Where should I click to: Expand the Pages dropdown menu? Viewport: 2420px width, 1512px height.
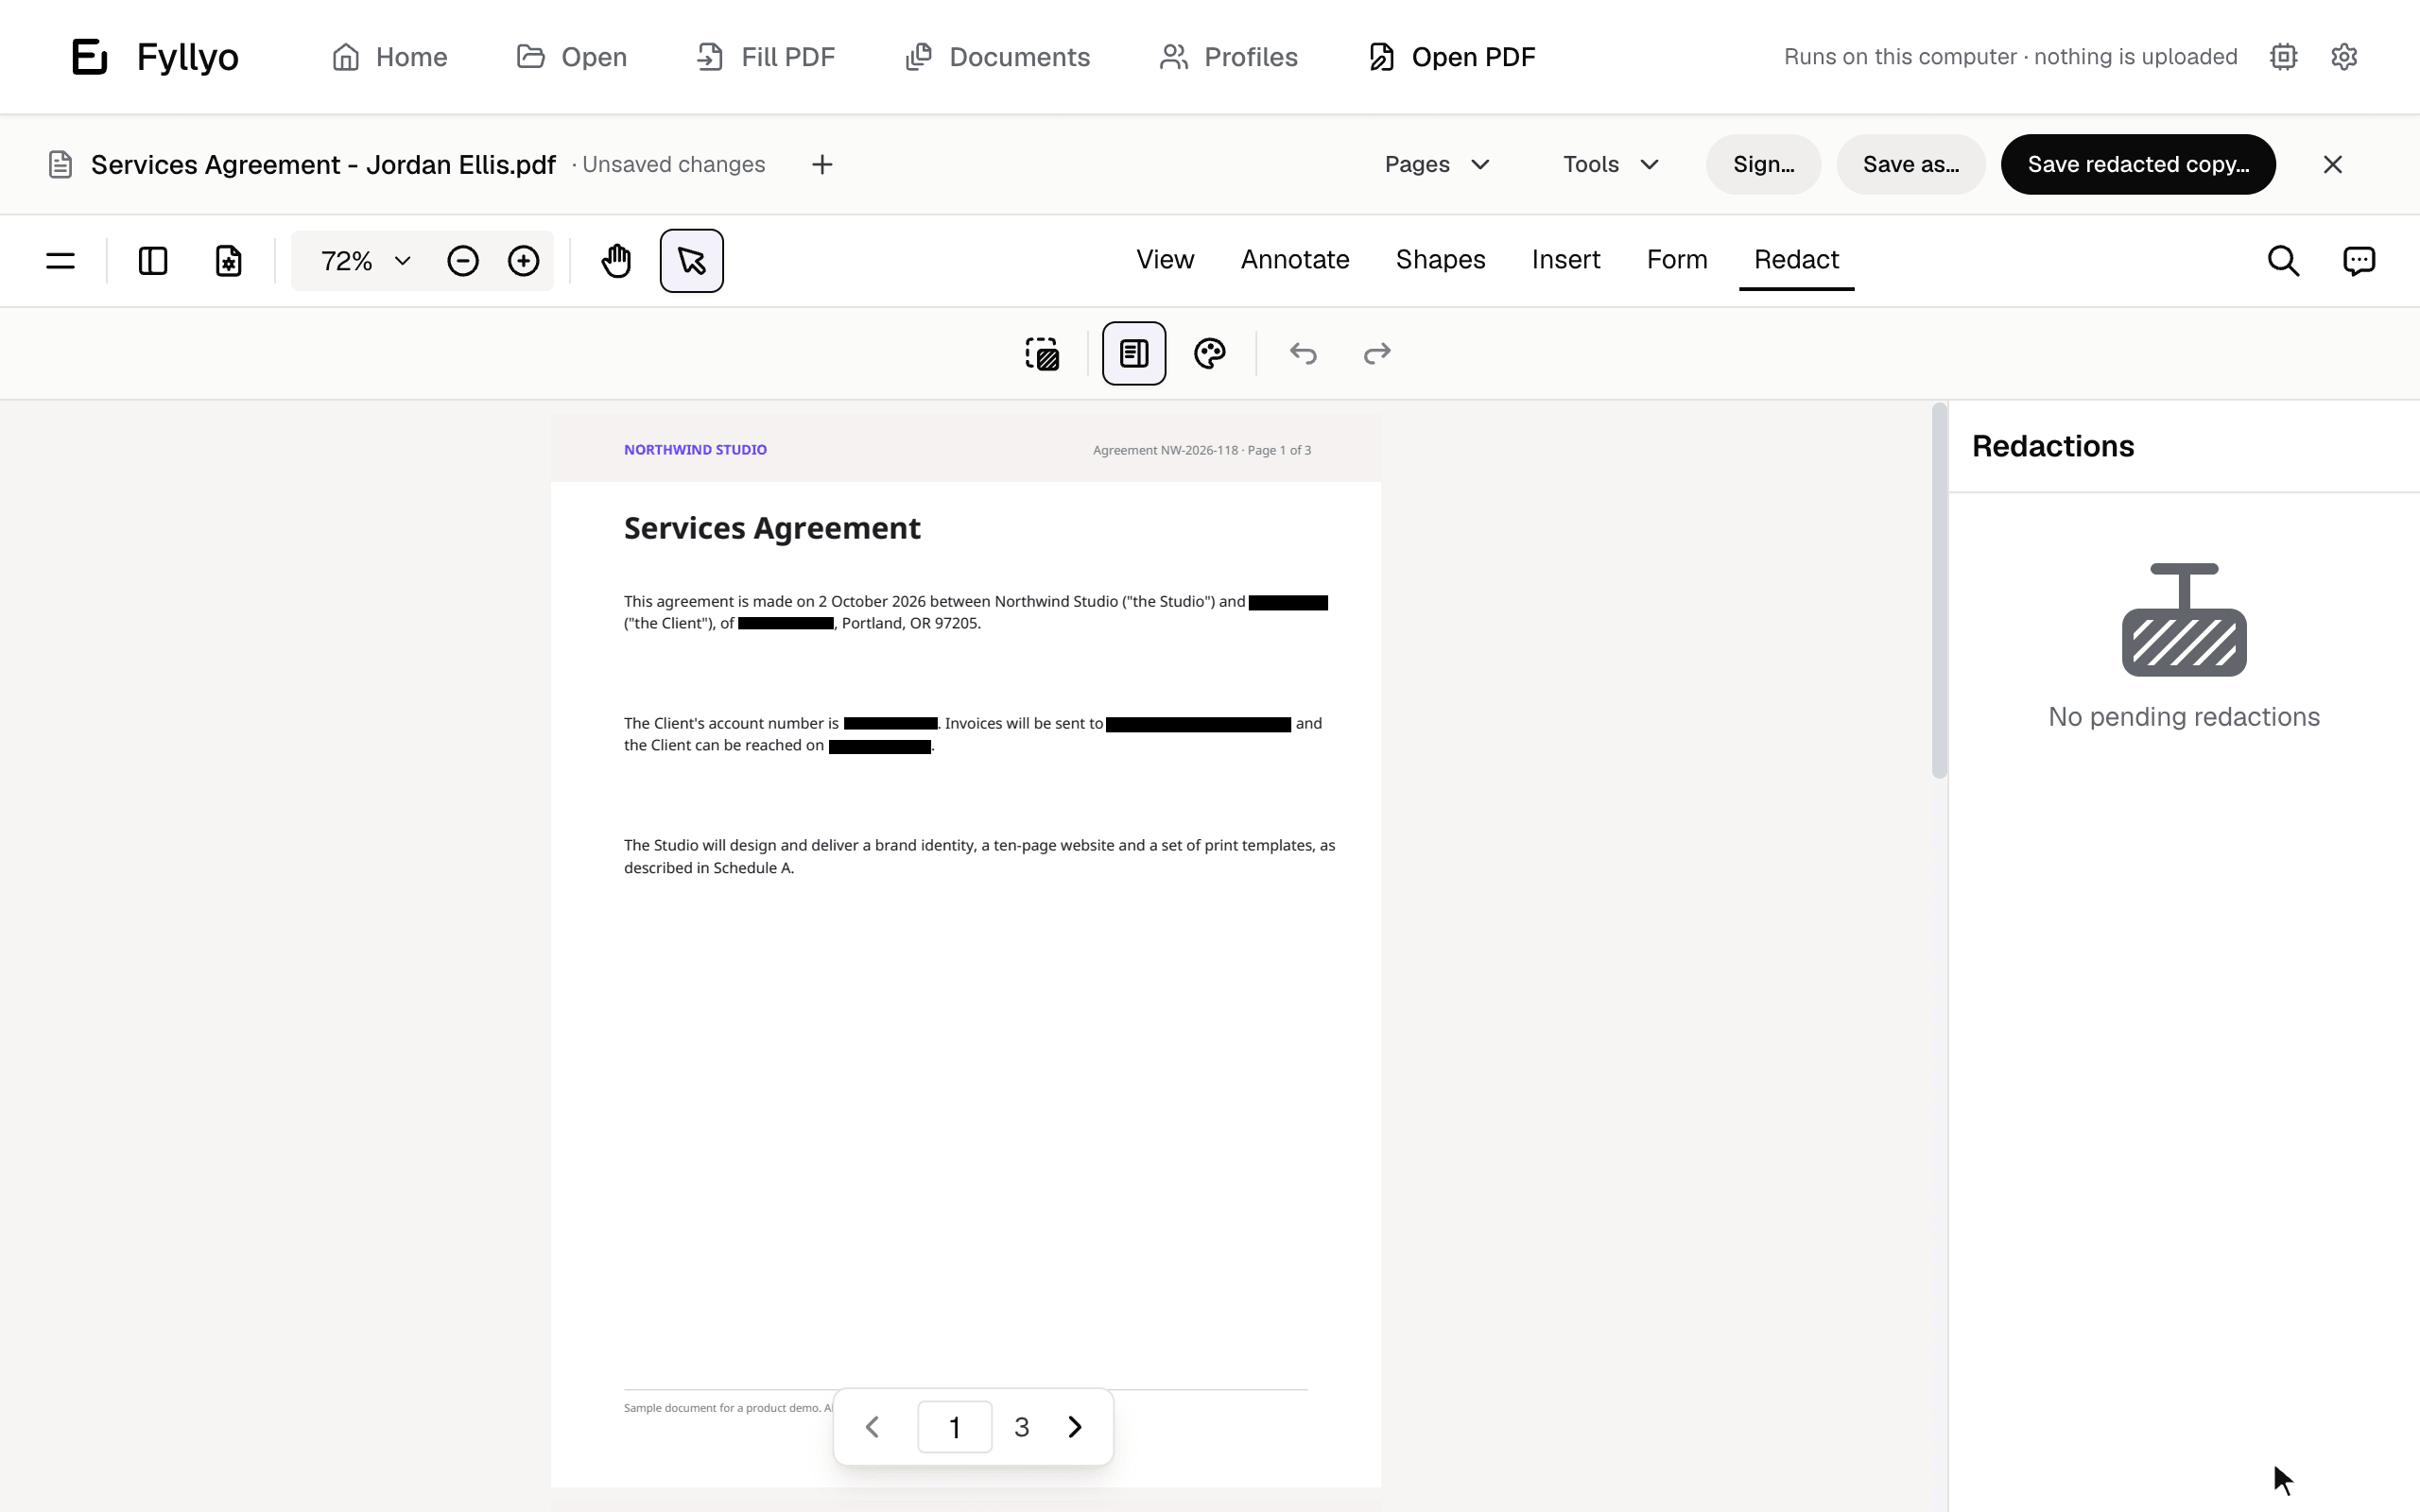(1437, 164)
